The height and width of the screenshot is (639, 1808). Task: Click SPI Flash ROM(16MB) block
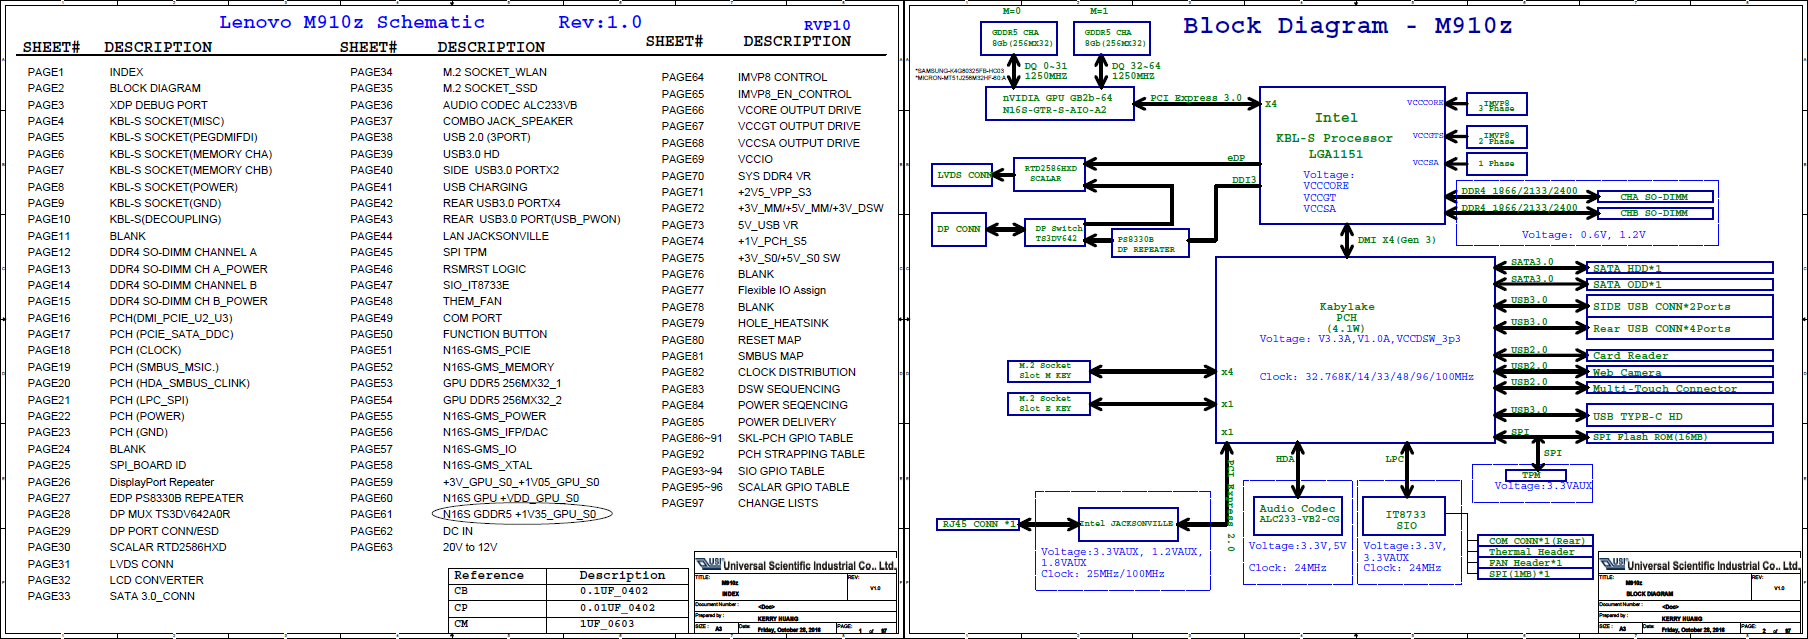[x=1680, y=437]
